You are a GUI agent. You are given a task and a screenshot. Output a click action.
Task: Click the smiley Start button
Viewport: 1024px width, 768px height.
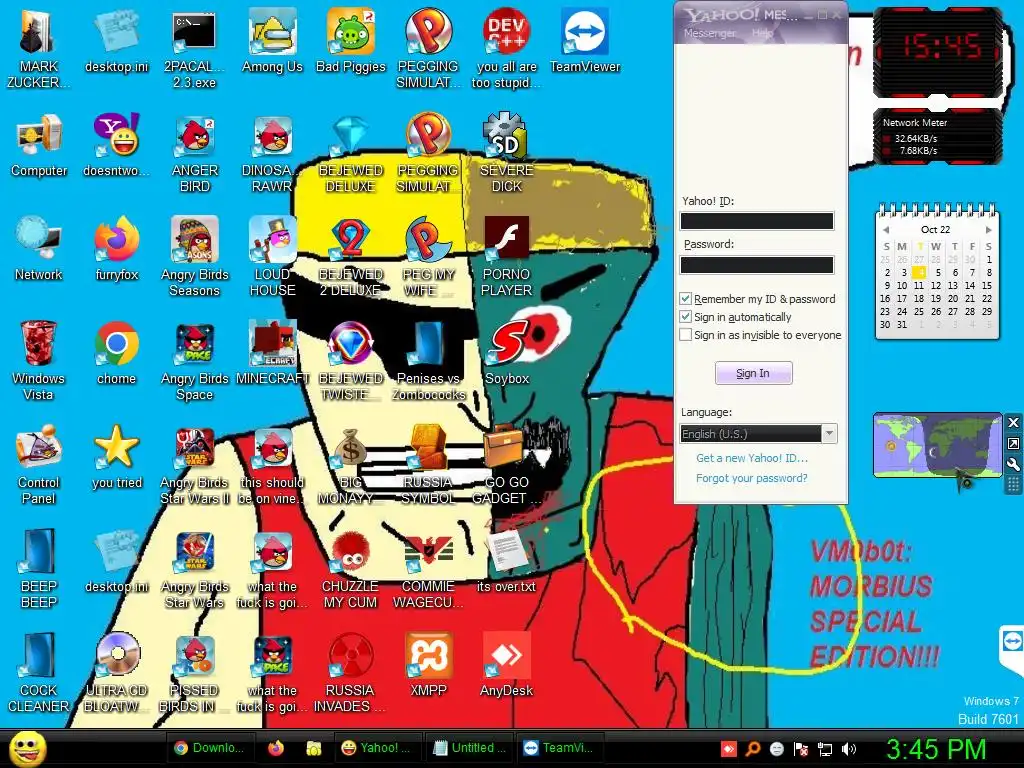[27, 748]
